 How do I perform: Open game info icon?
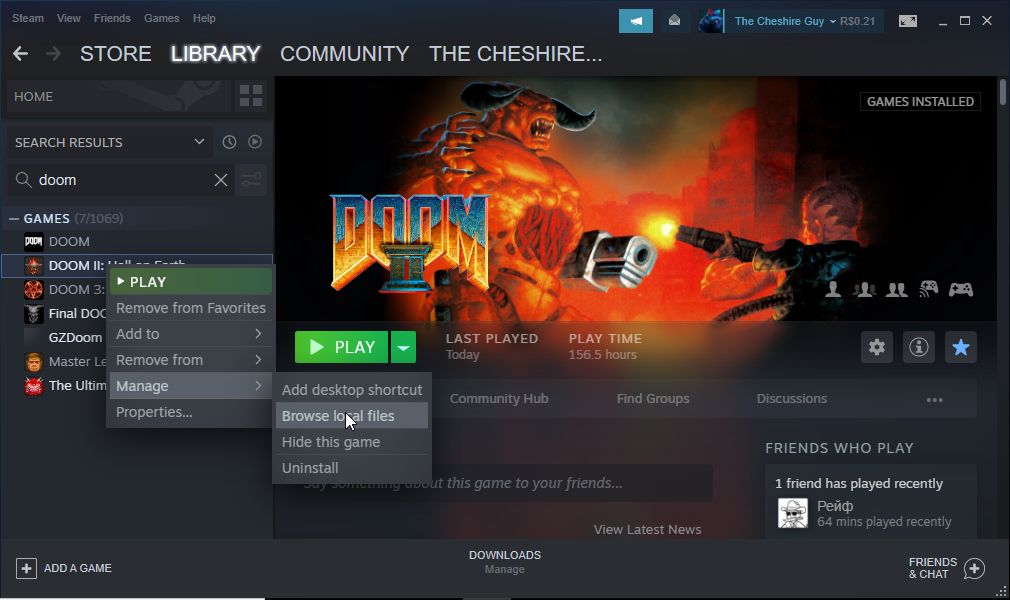click(x=919, y=347)
